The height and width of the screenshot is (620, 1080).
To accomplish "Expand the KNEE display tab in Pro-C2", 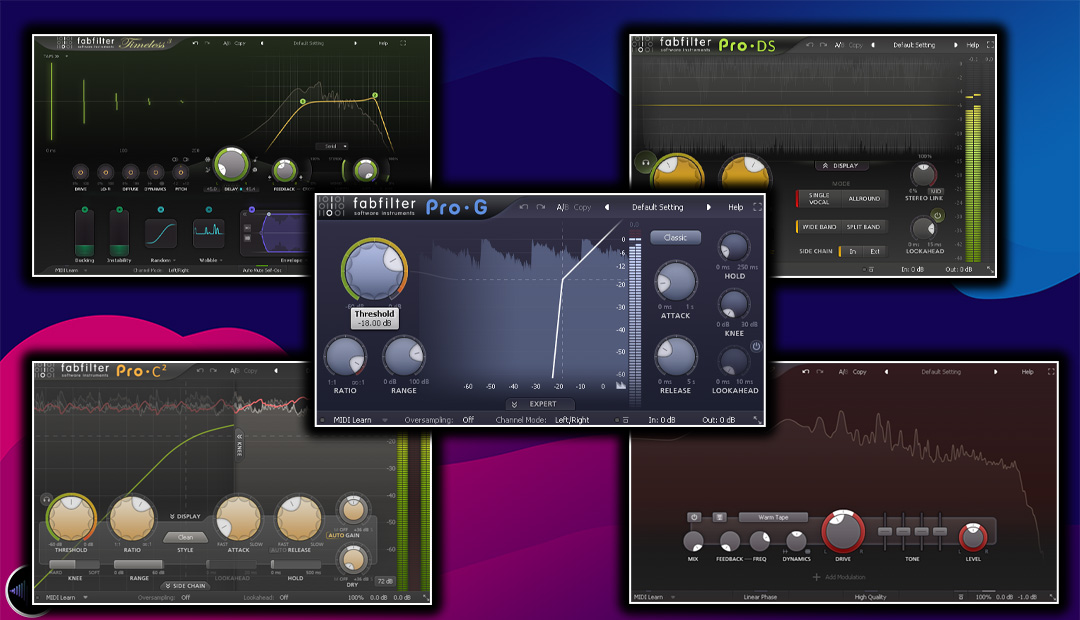I will pyautogui.click(x=239, y=444).
